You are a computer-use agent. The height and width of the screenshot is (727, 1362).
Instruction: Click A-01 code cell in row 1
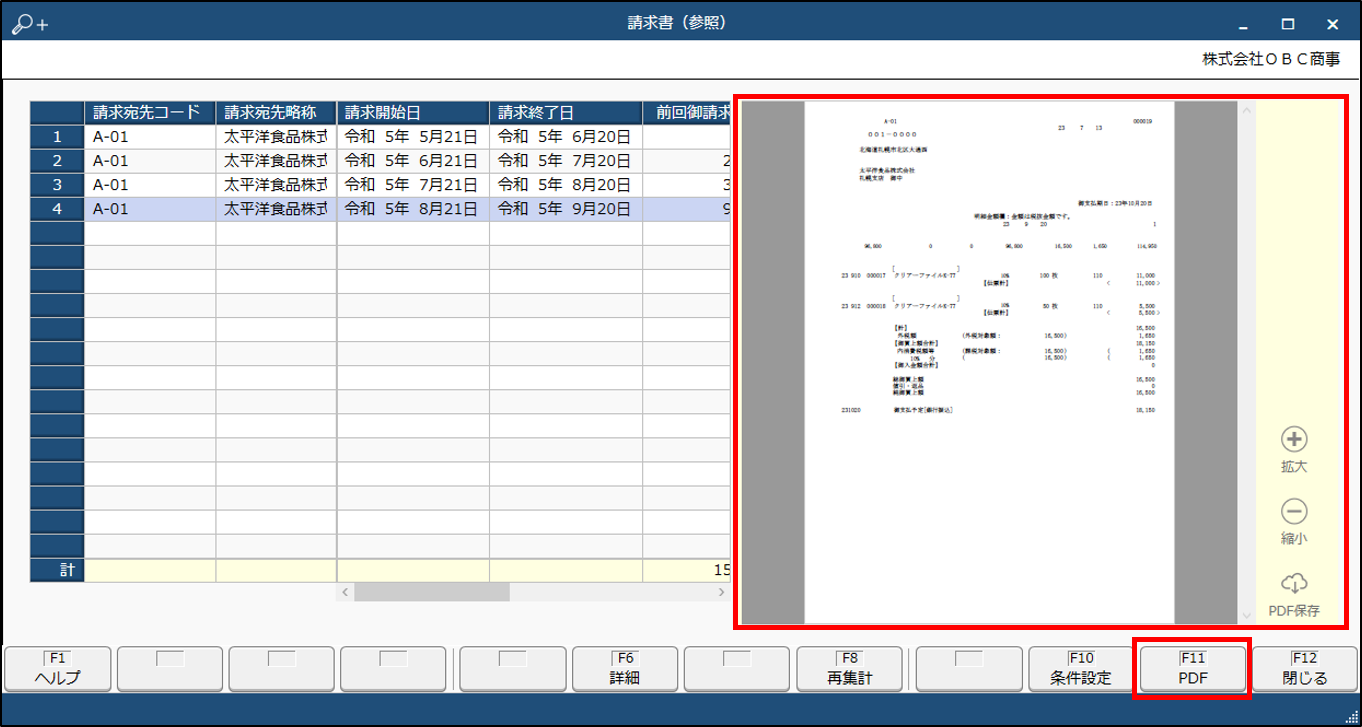click(x=150, y=137)
